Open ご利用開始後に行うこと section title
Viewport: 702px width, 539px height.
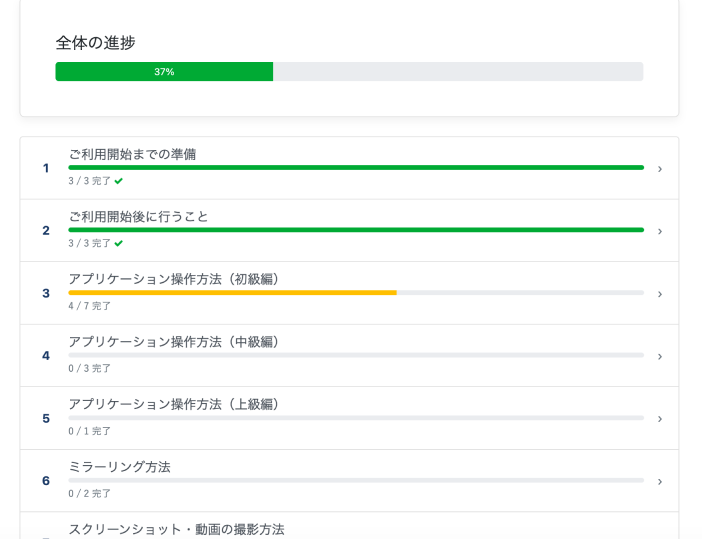pos(138,216)
